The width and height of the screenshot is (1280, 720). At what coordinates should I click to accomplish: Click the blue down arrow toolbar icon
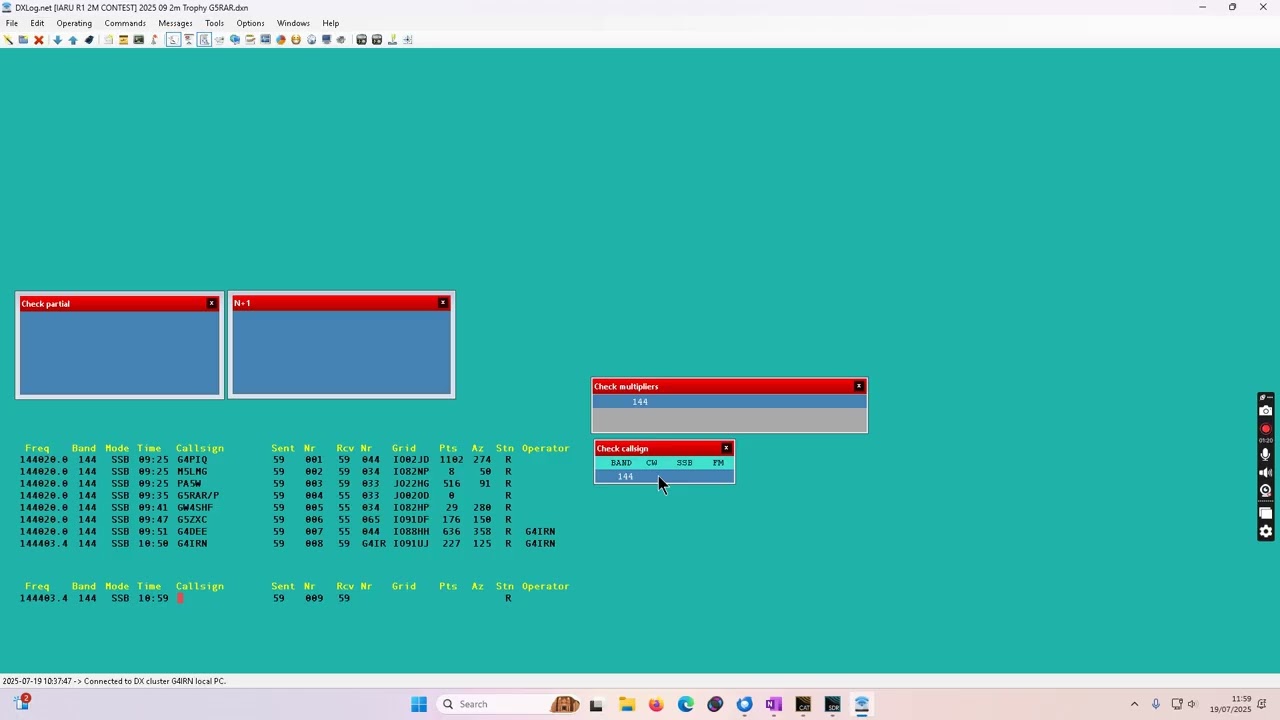(57, 40)
